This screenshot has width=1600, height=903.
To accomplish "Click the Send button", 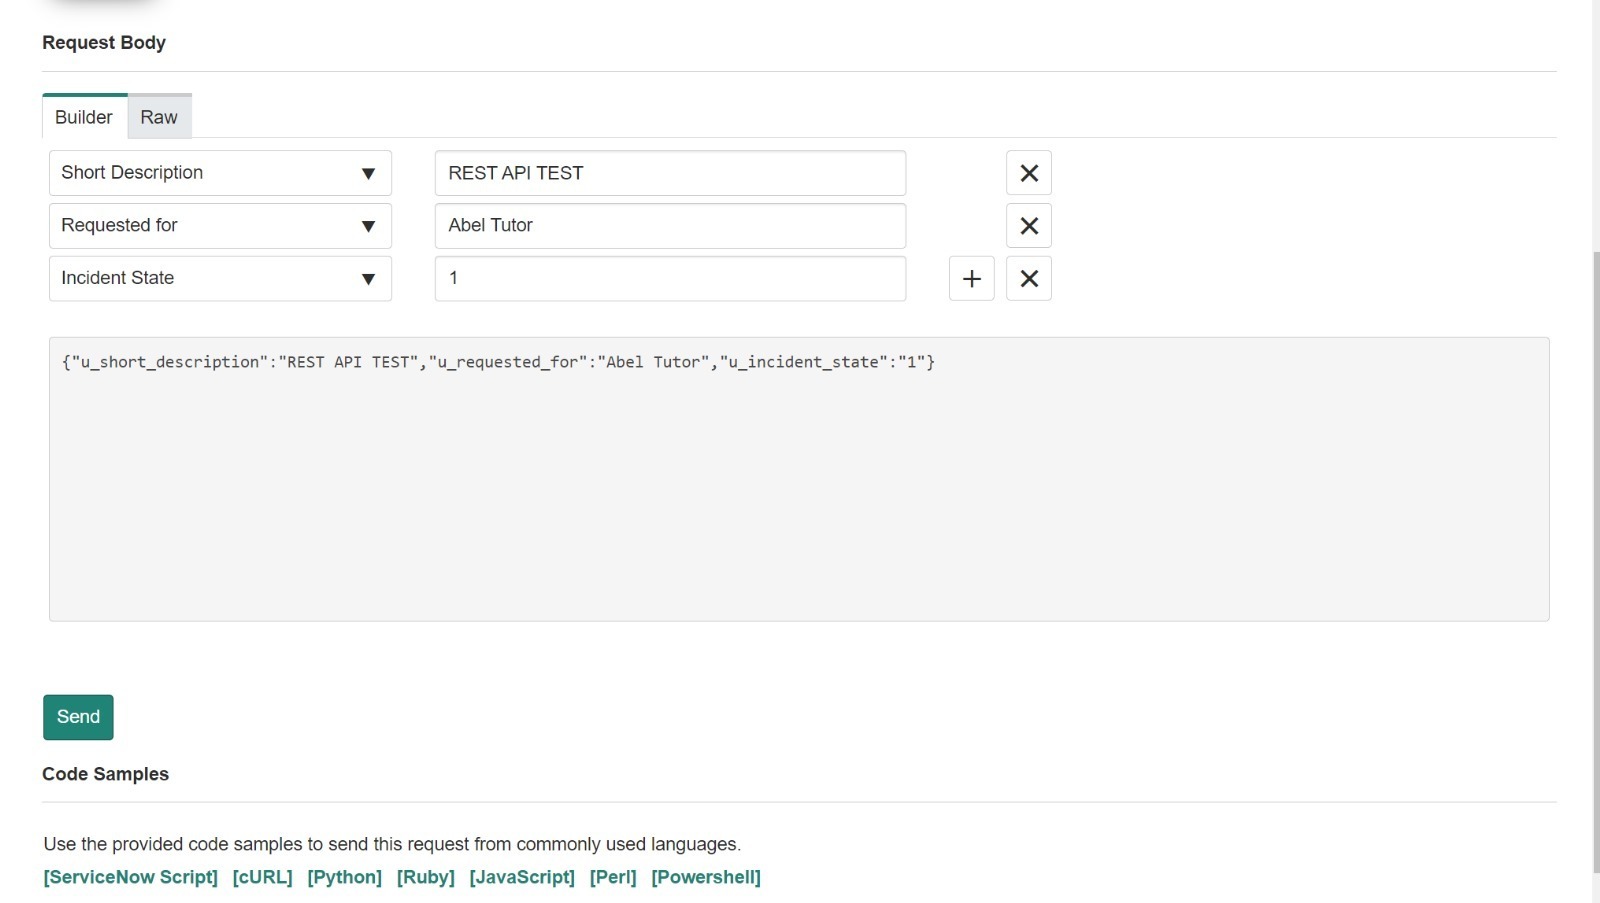I will (x=78, y=717).
